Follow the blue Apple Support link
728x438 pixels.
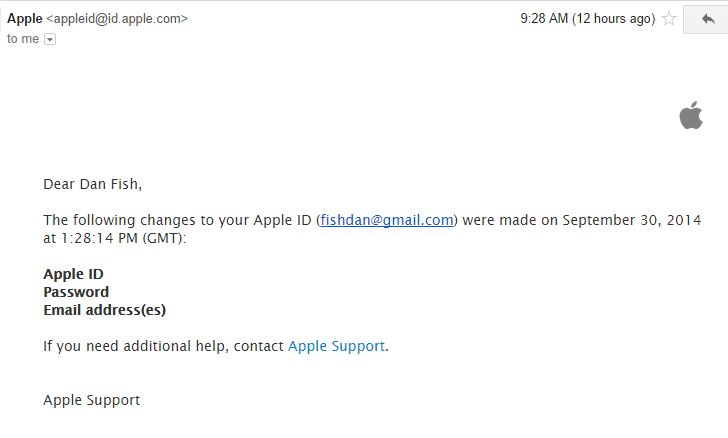pos(337,346)
